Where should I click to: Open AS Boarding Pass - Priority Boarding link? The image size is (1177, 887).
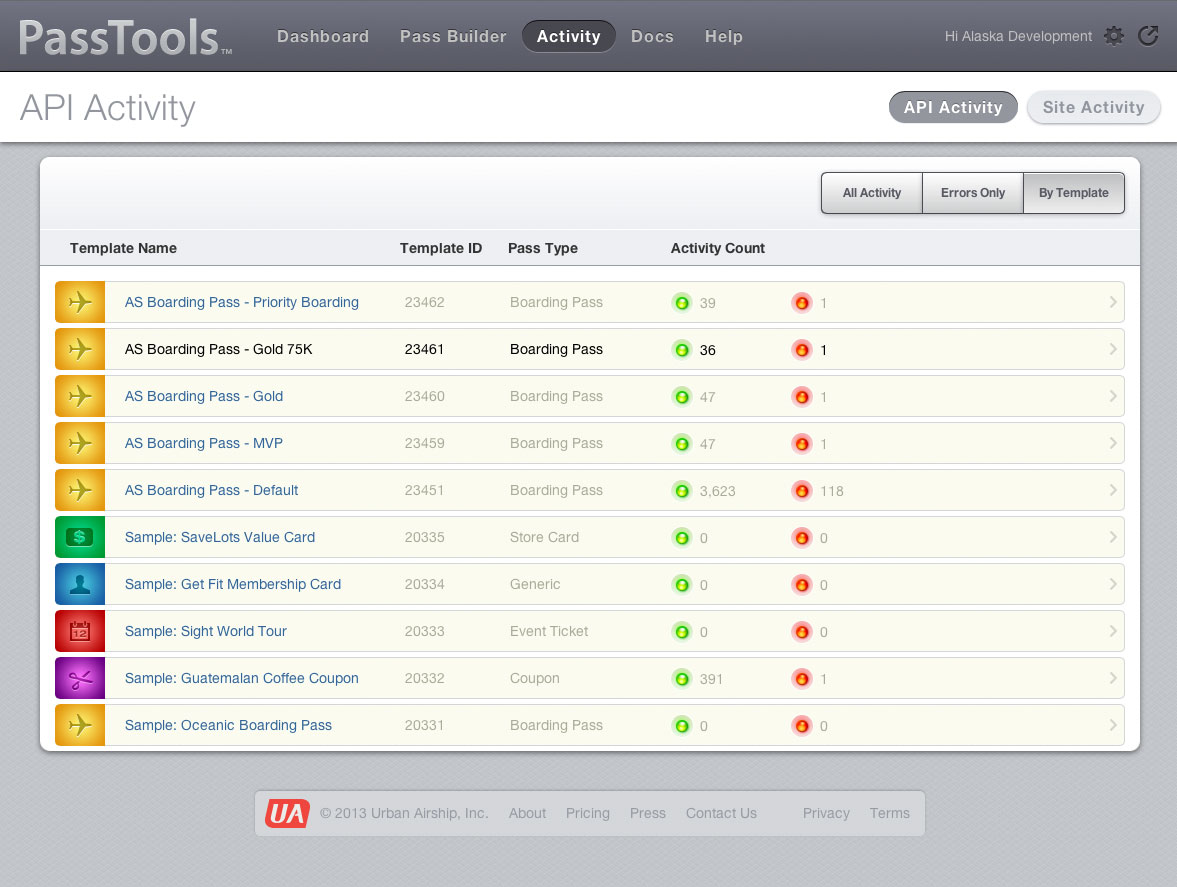point(242,302)
